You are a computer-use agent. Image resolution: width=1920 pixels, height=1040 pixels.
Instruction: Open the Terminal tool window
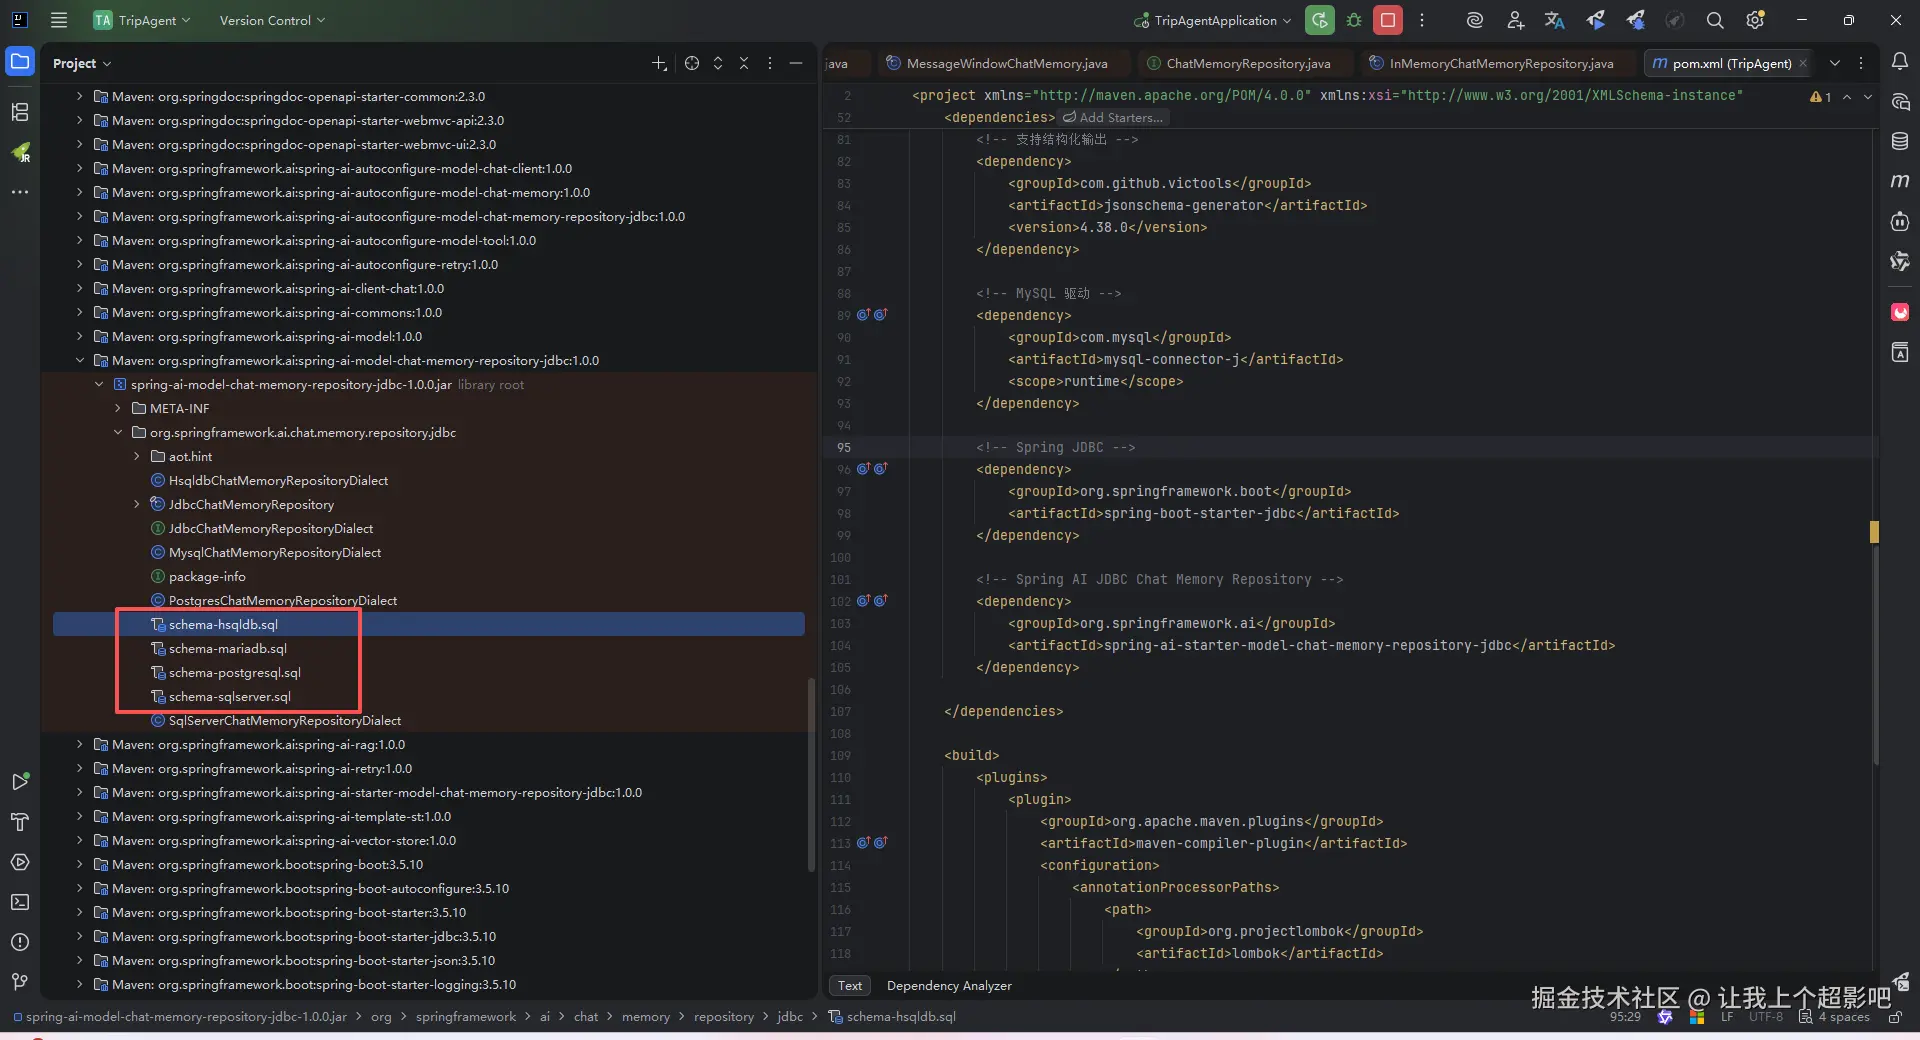(x=20, y=902)
